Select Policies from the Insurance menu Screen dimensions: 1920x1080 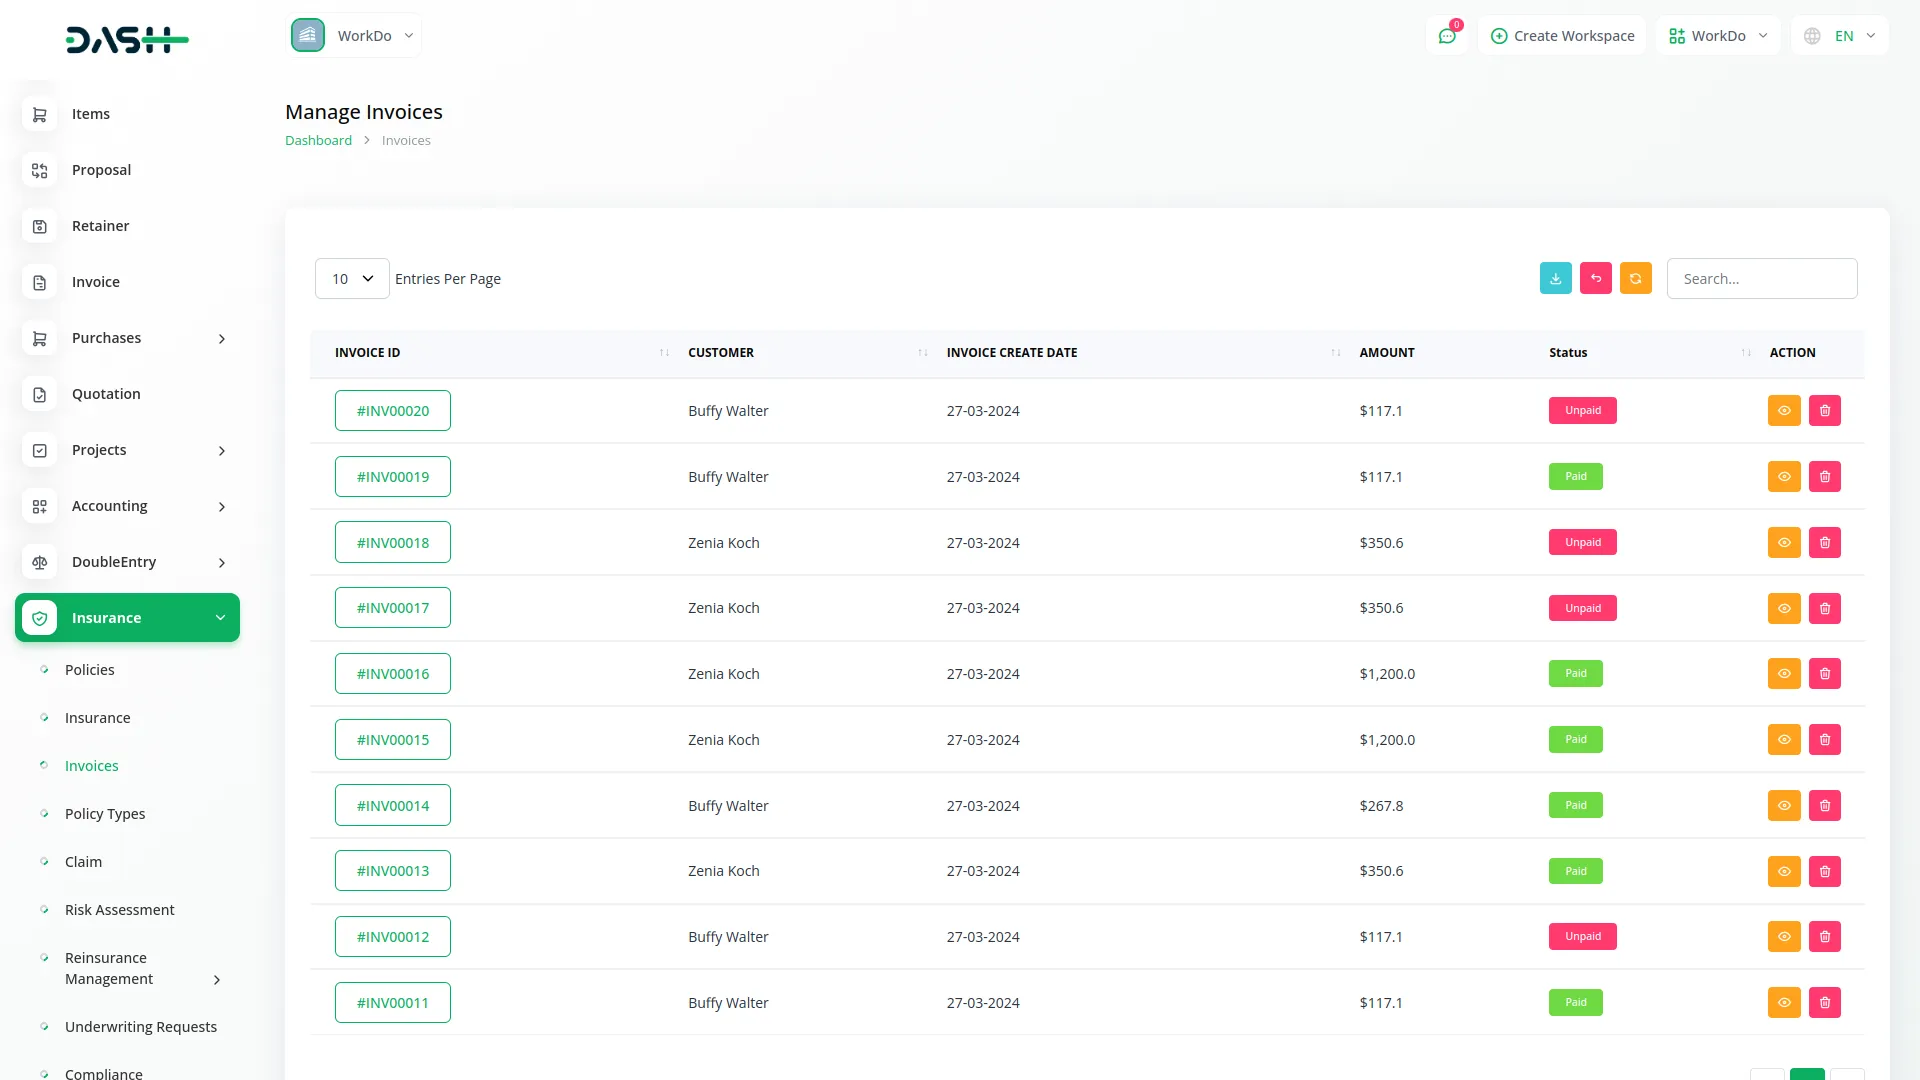(x=89, y=669)
